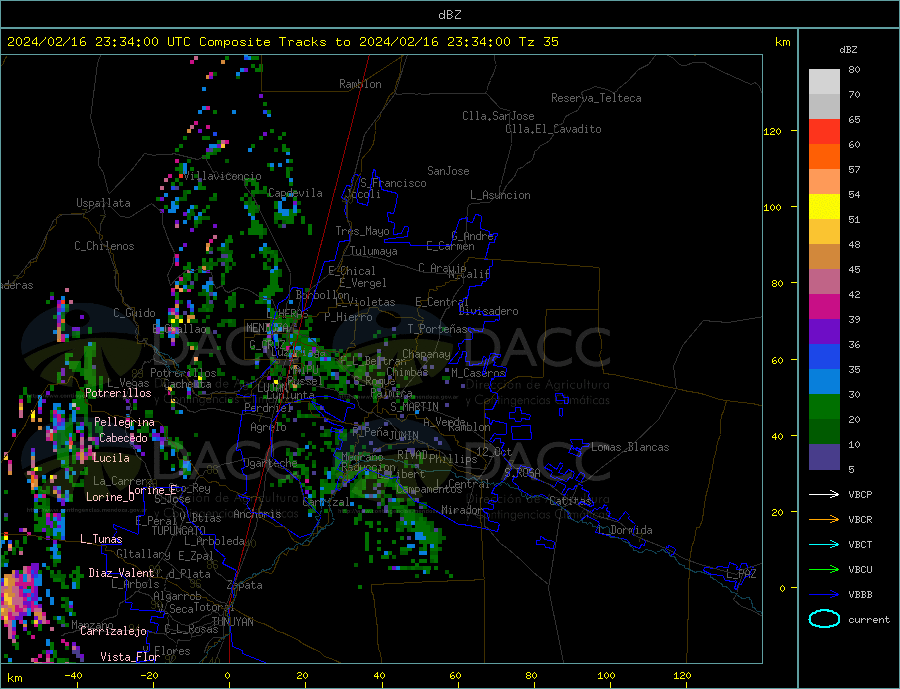Image resolution: width=900 pixels, height=689 pixels.
Task: Click the 'T_Porteñas' map label
Action: (x=437, y=329)
